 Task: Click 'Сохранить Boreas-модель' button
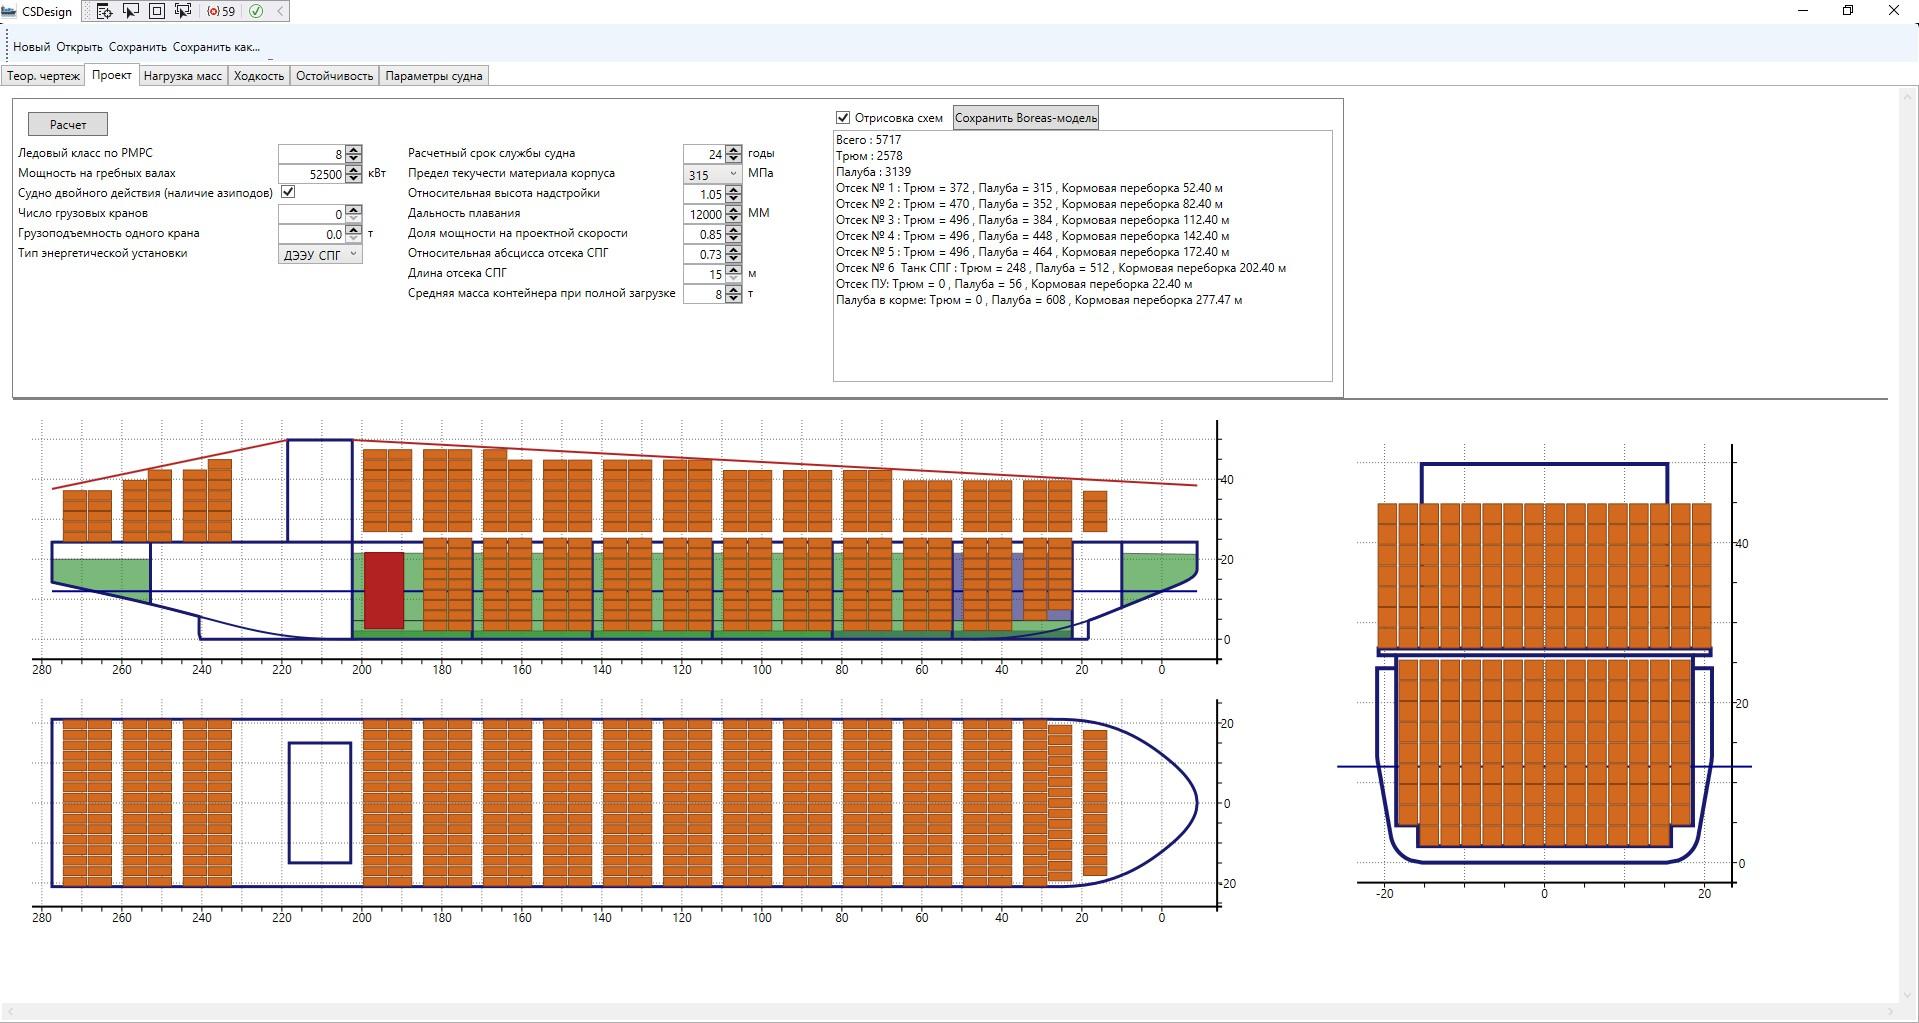tap(1025, 118)
